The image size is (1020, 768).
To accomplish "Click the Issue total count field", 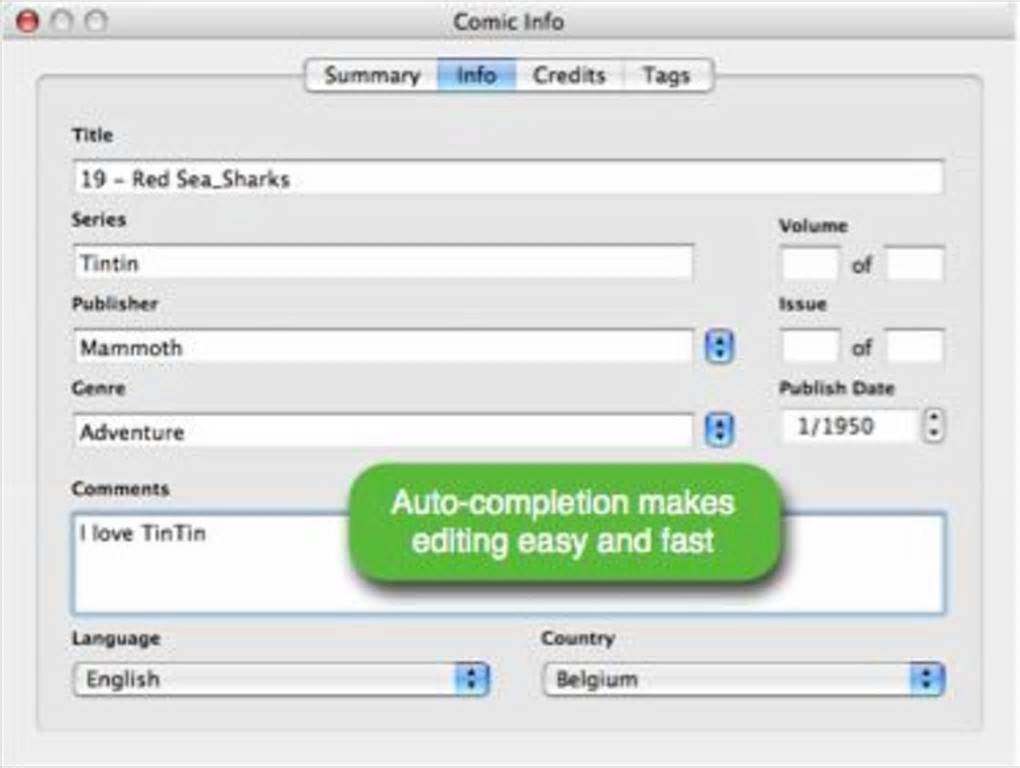I will click(x=914, y=347).
